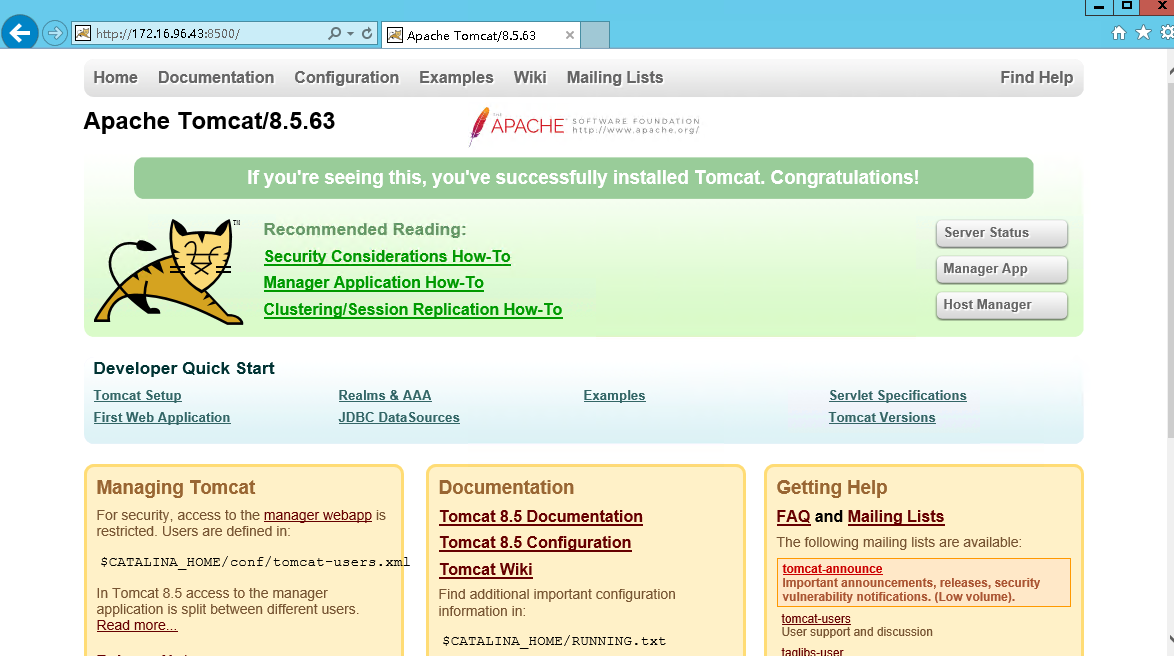Click the browser Forward arrow button
1174x656 pixels.
(x=55, y=34)
